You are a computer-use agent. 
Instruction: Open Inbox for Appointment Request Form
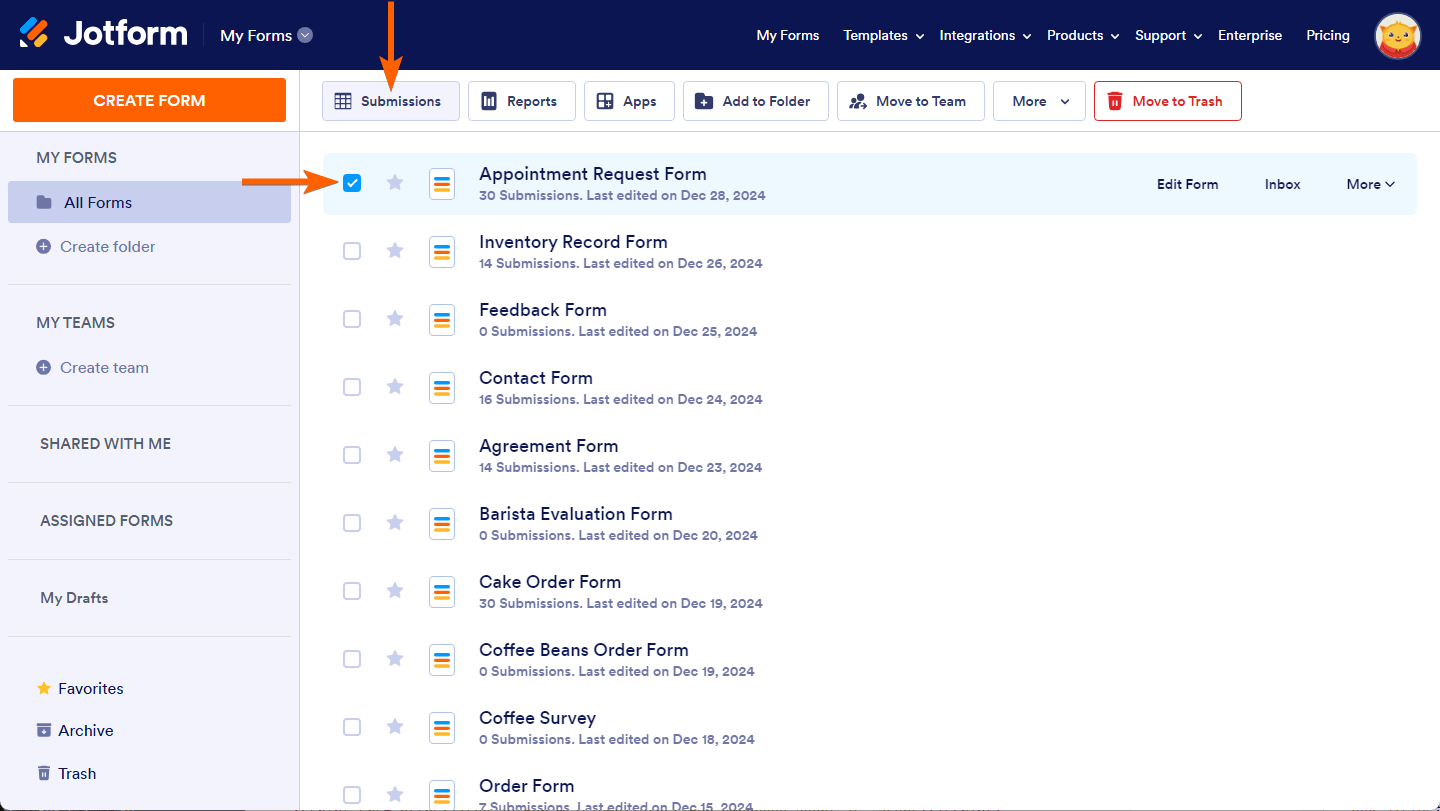pos(1283,184)
